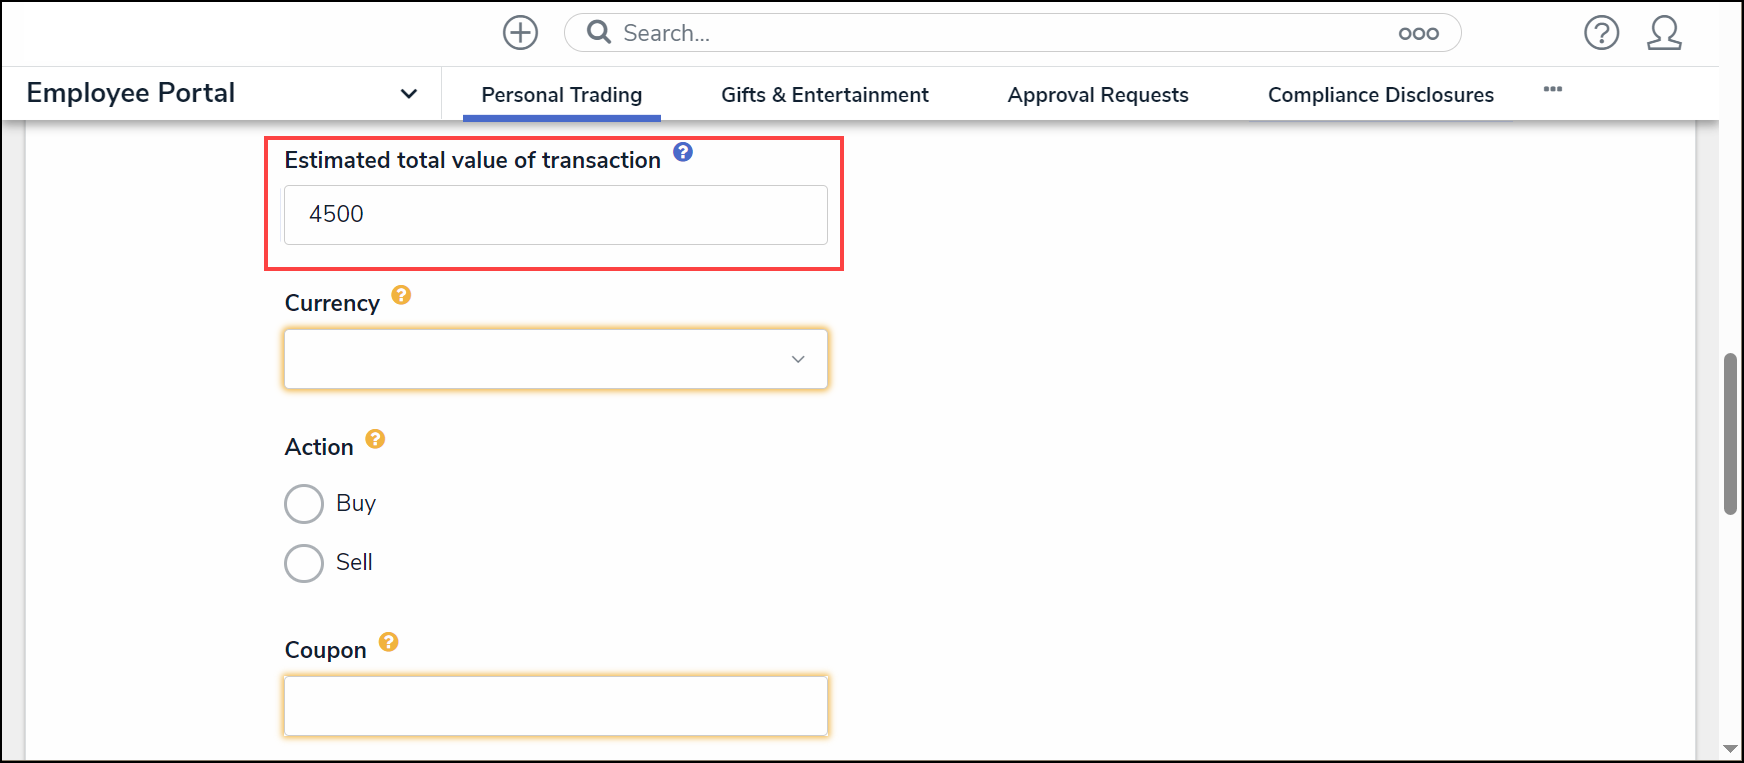Show more navigation tabs via ellipsis

point(1553,90)
